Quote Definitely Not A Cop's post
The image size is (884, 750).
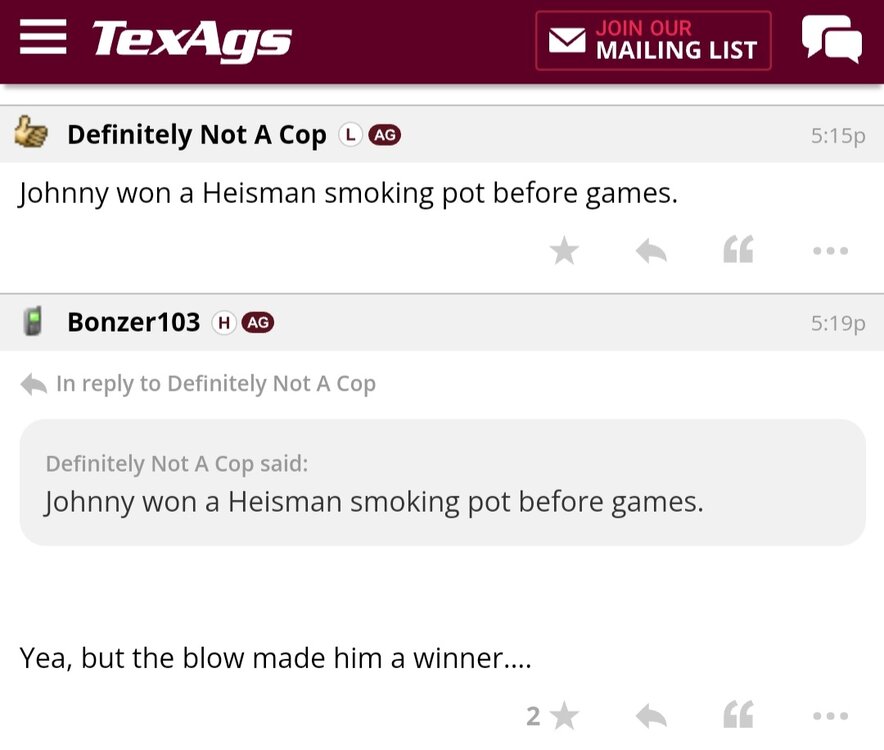(738, 250)
